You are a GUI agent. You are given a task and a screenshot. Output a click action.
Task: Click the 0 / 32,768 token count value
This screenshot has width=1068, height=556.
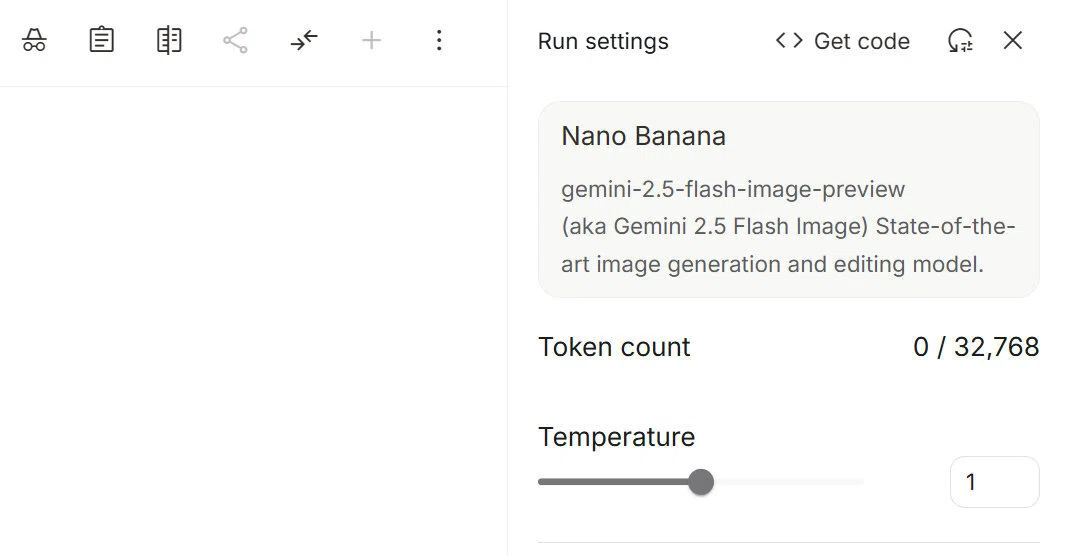coord(976,347)
